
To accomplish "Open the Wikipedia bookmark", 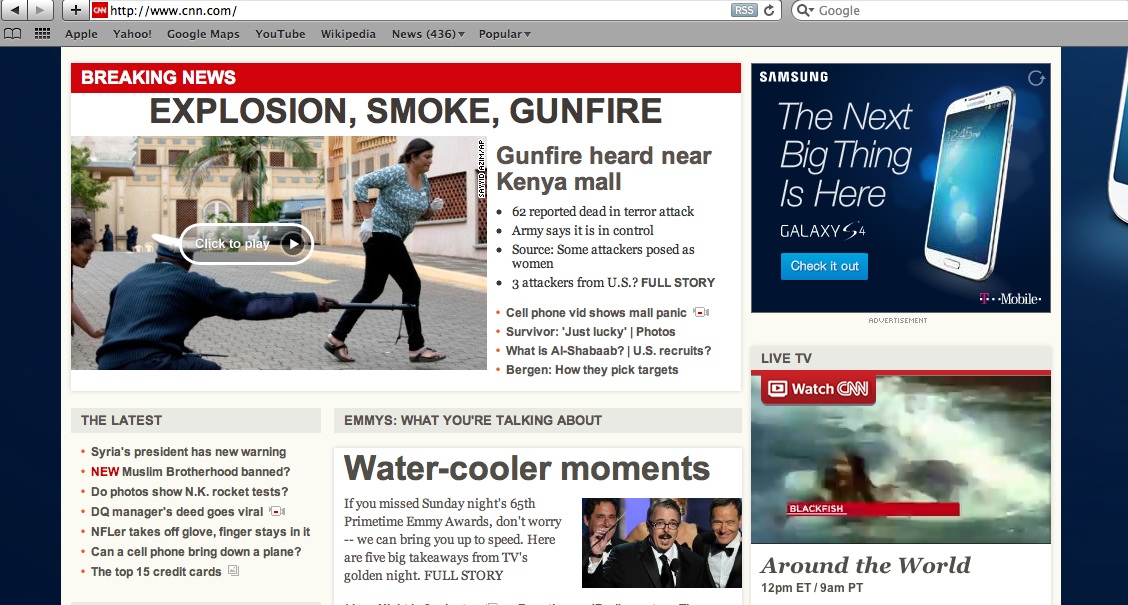I will pyautogui.click(x=348, y=34).
